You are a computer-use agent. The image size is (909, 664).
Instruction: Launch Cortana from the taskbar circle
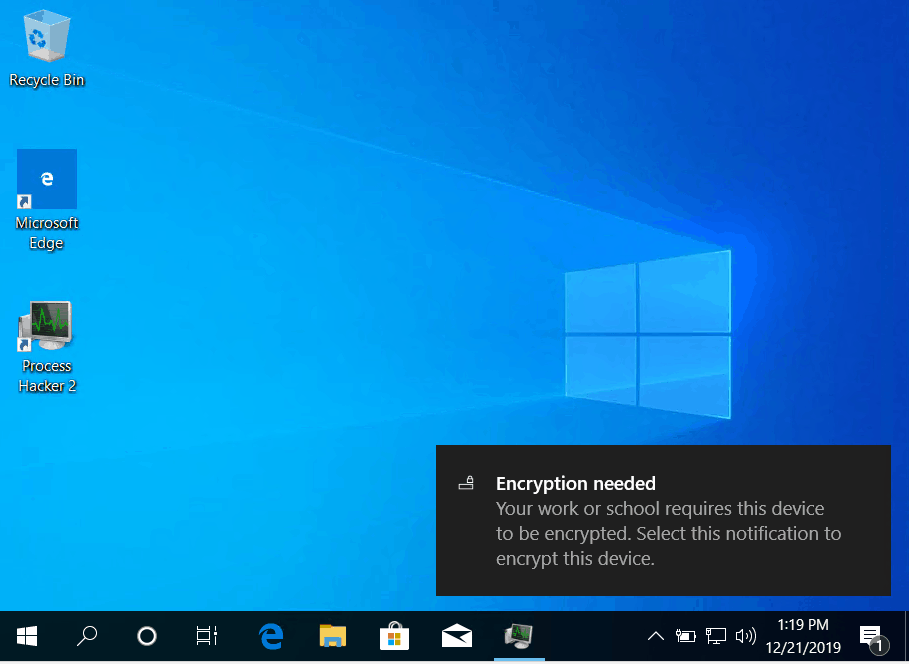(147, 635)
